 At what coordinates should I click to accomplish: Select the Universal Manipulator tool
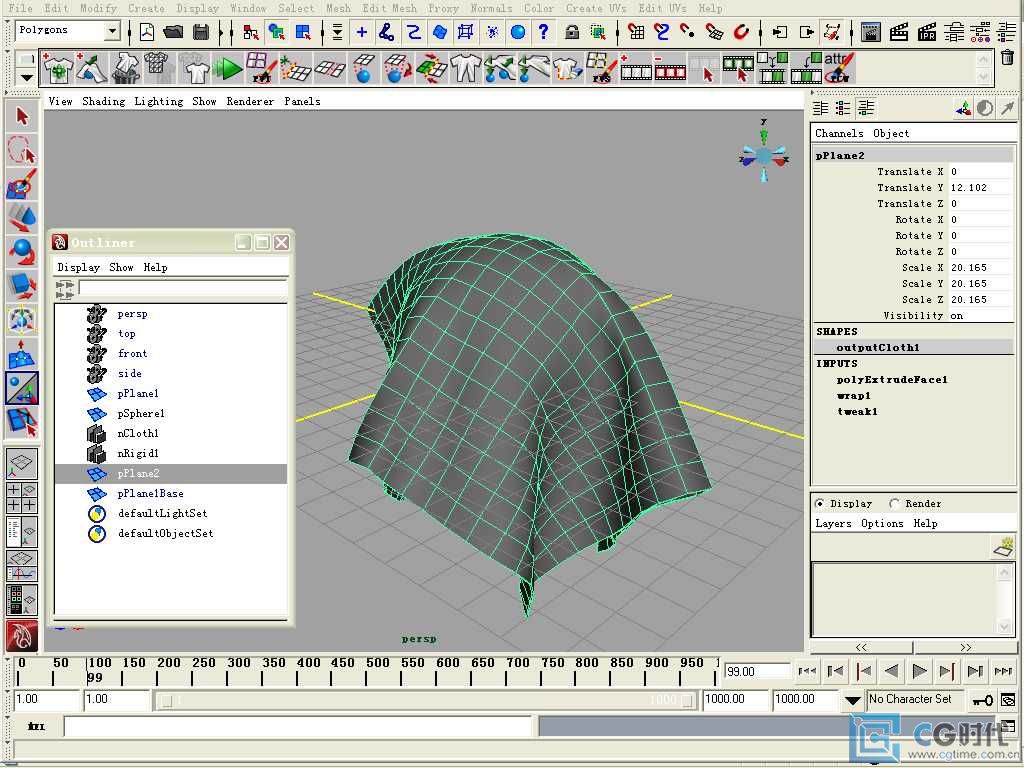22,319
